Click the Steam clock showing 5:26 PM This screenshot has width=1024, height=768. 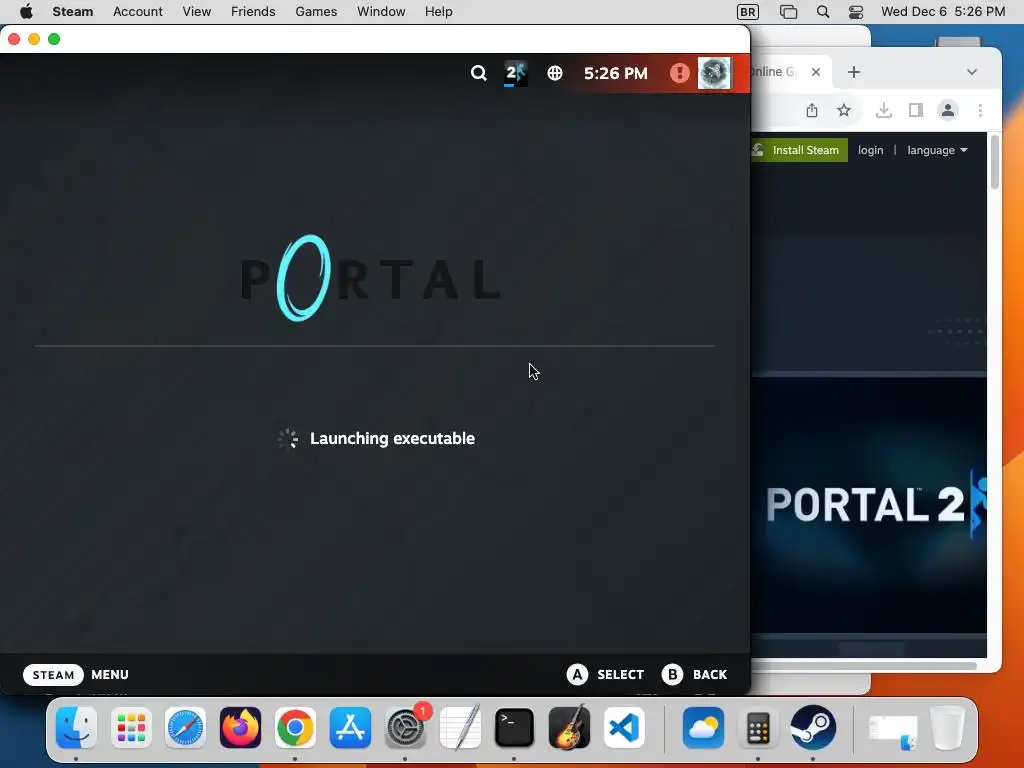coord(615,73)
